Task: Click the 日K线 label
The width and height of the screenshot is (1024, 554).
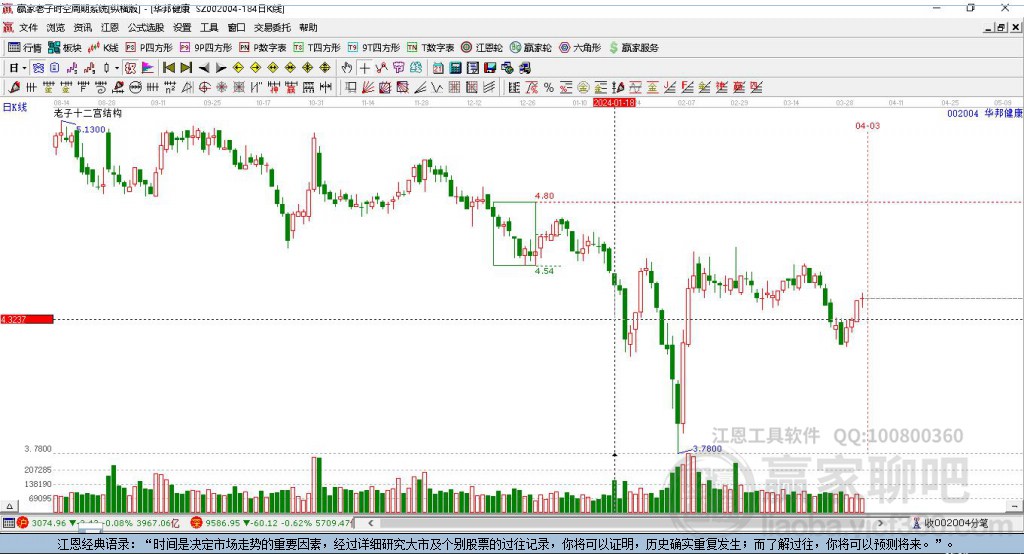Action: (x=15, y=107)
